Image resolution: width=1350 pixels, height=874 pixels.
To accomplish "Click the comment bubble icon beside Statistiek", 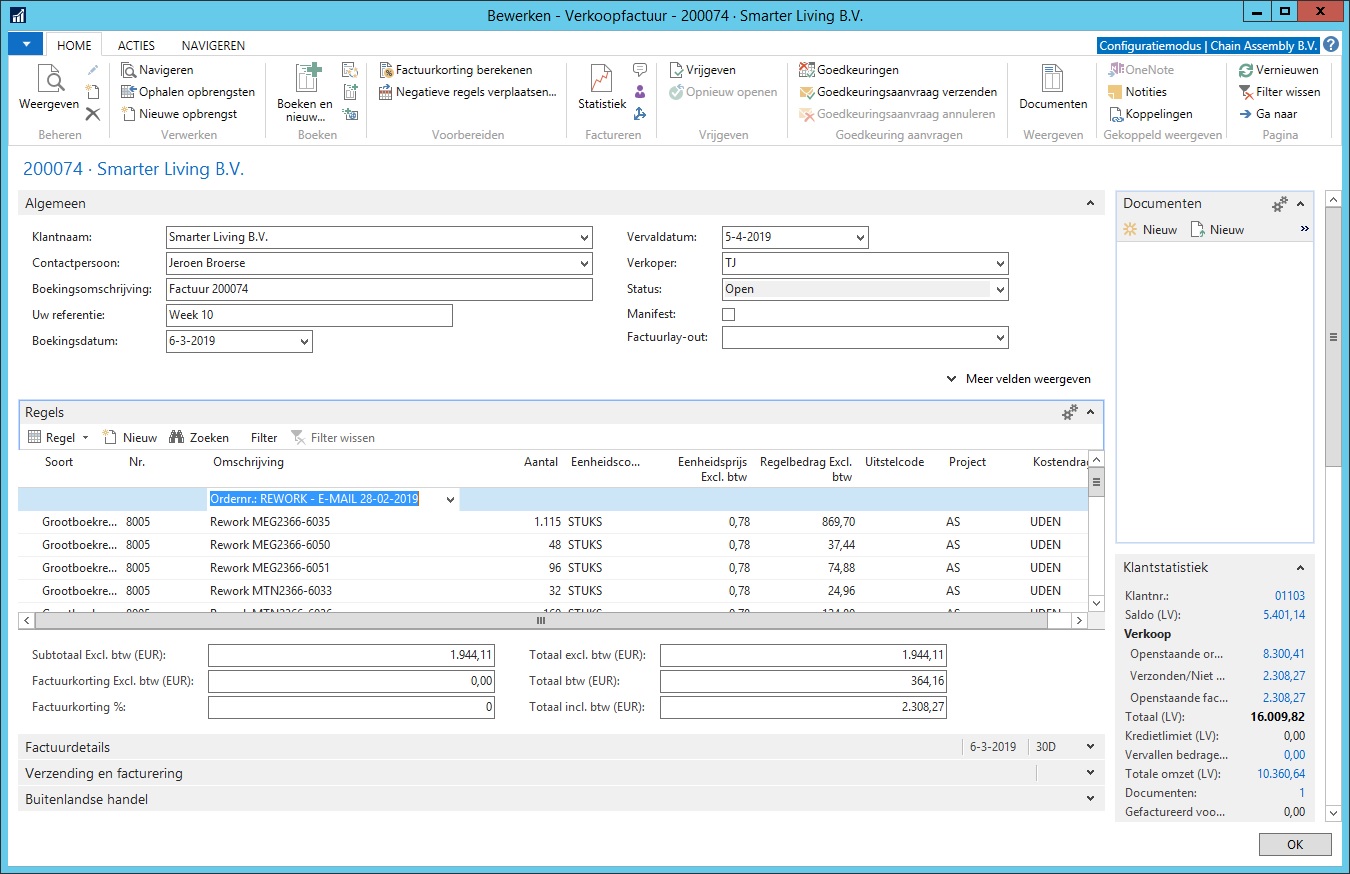I will pyautogui.click(x=640, y=70).
